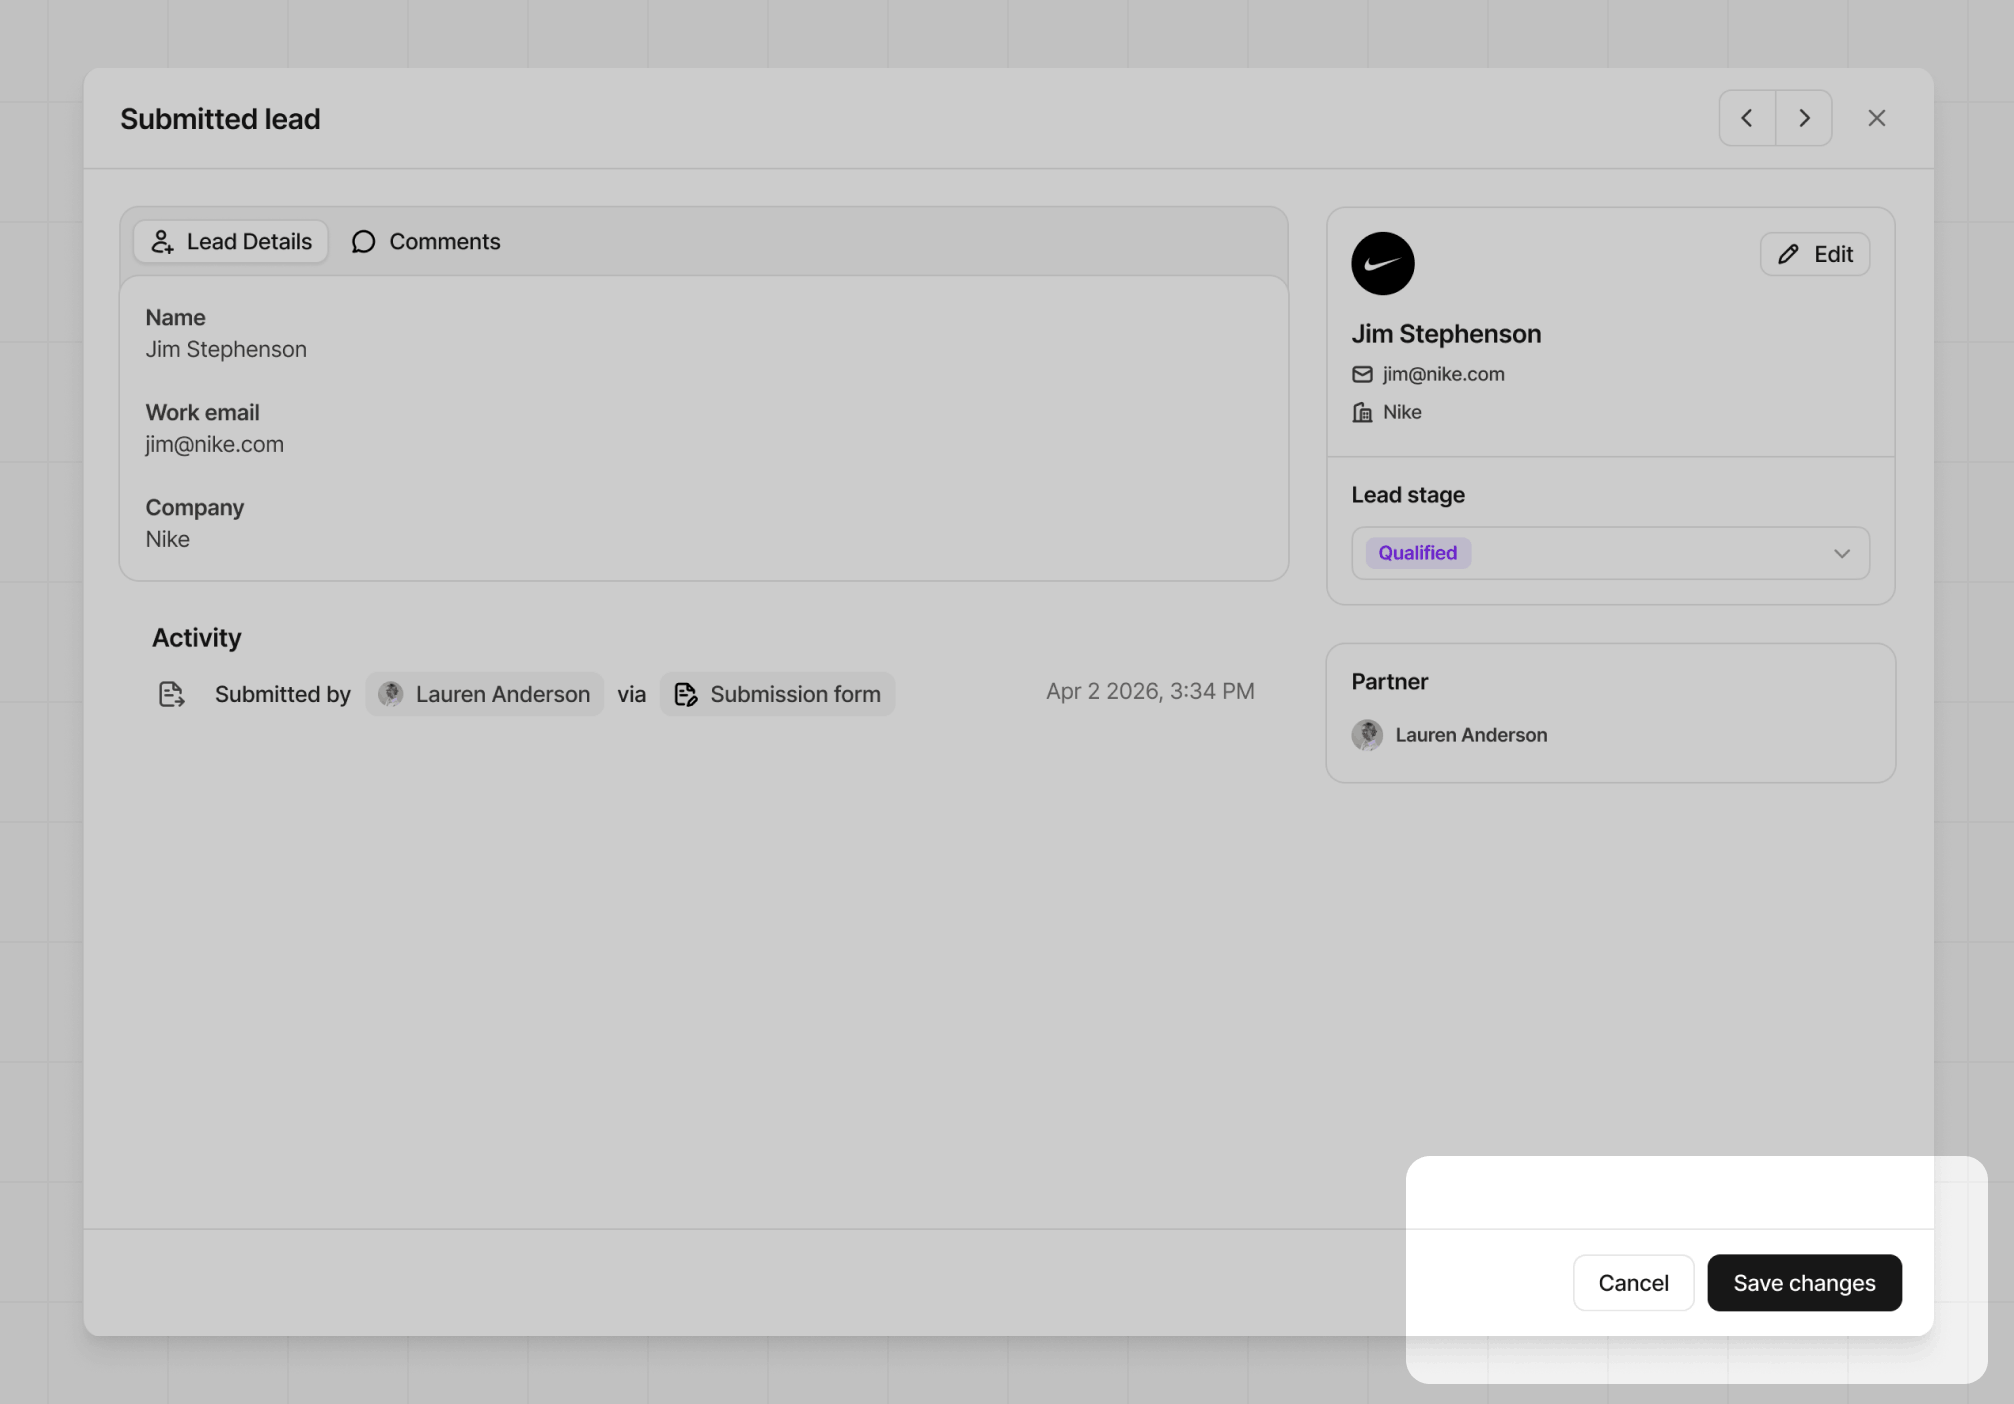Go to the next lead arrow
The height and width of the screenshot is (1404, 2014).
(1804, 118)
